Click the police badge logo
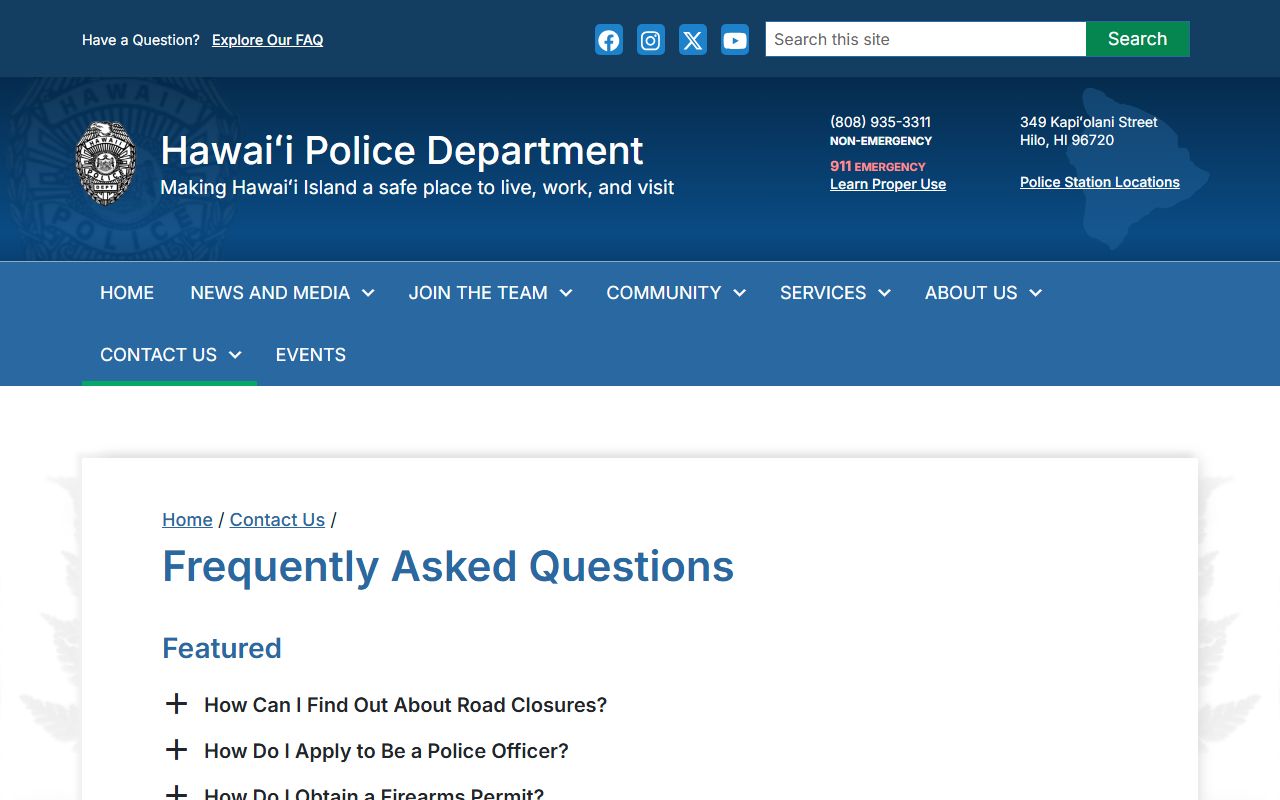1280x800 pixels. (106, 164)
